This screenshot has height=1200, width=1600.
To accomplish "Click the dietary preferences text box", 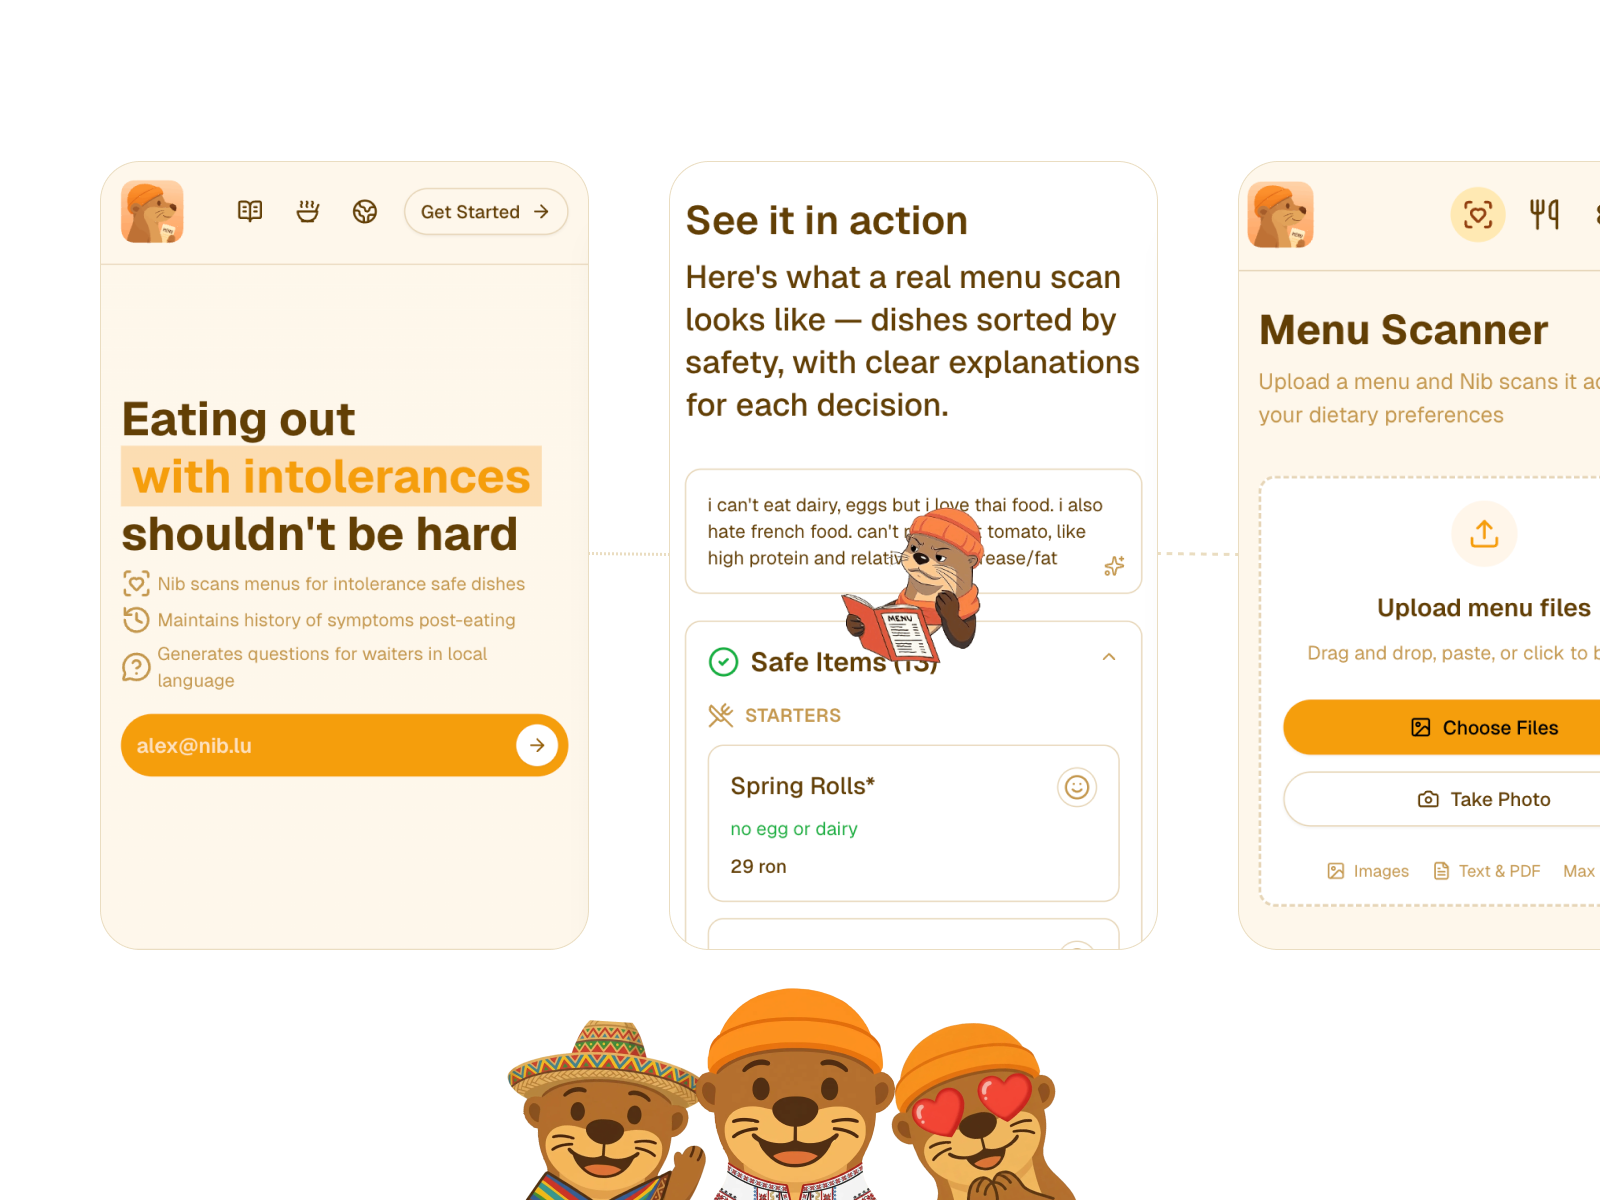I will pyautogui.click(x=913, y=531).
